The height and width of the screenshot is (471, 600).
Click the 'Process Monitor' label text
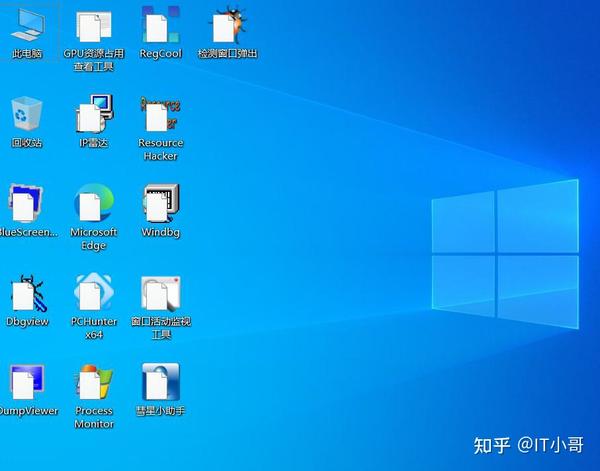click(x=94, y=417)
